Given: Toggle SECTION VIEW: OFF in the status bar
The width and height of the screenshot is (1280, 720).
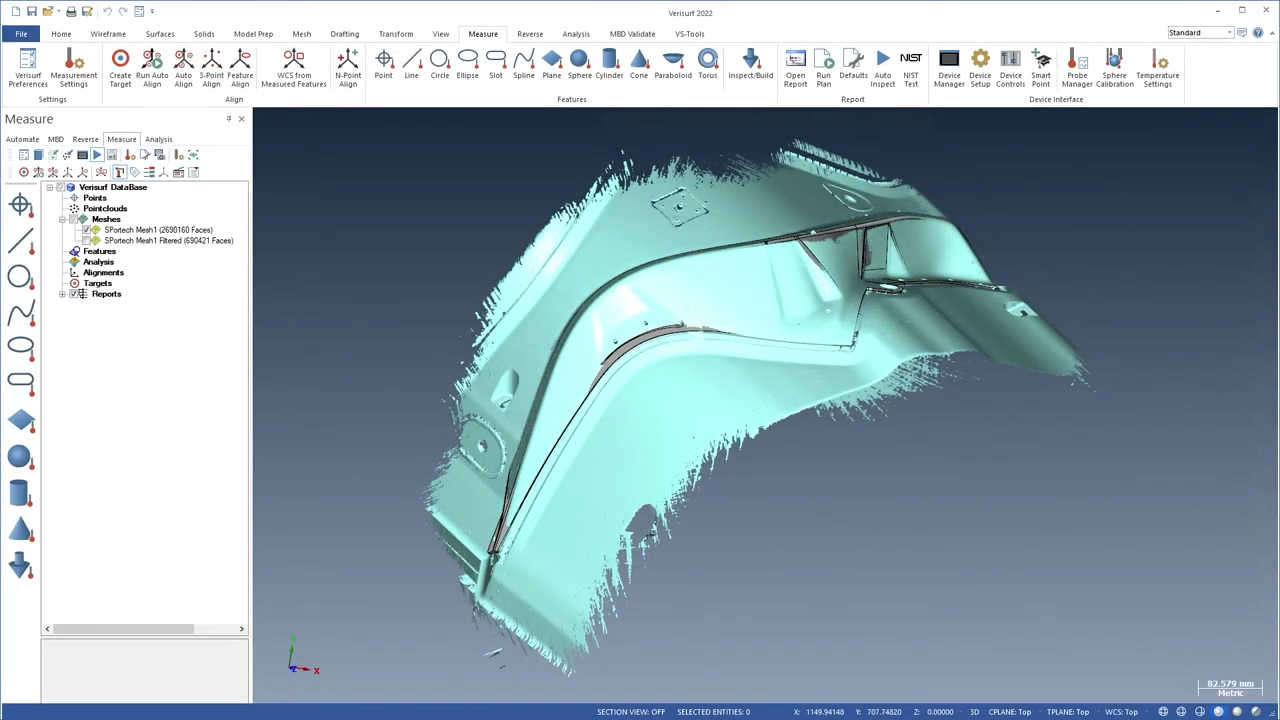Looking at the screenshot, I should point(631,712).
